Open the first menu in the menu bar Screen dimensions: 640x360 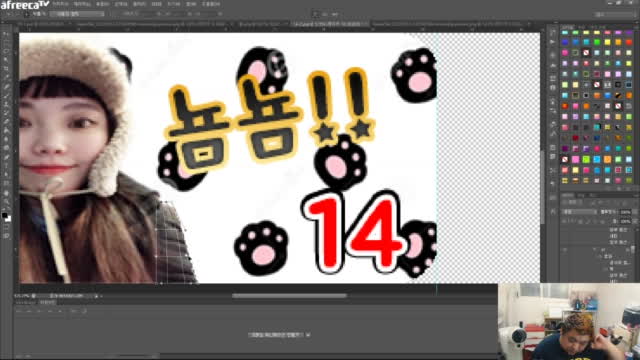tap(60, 4)
